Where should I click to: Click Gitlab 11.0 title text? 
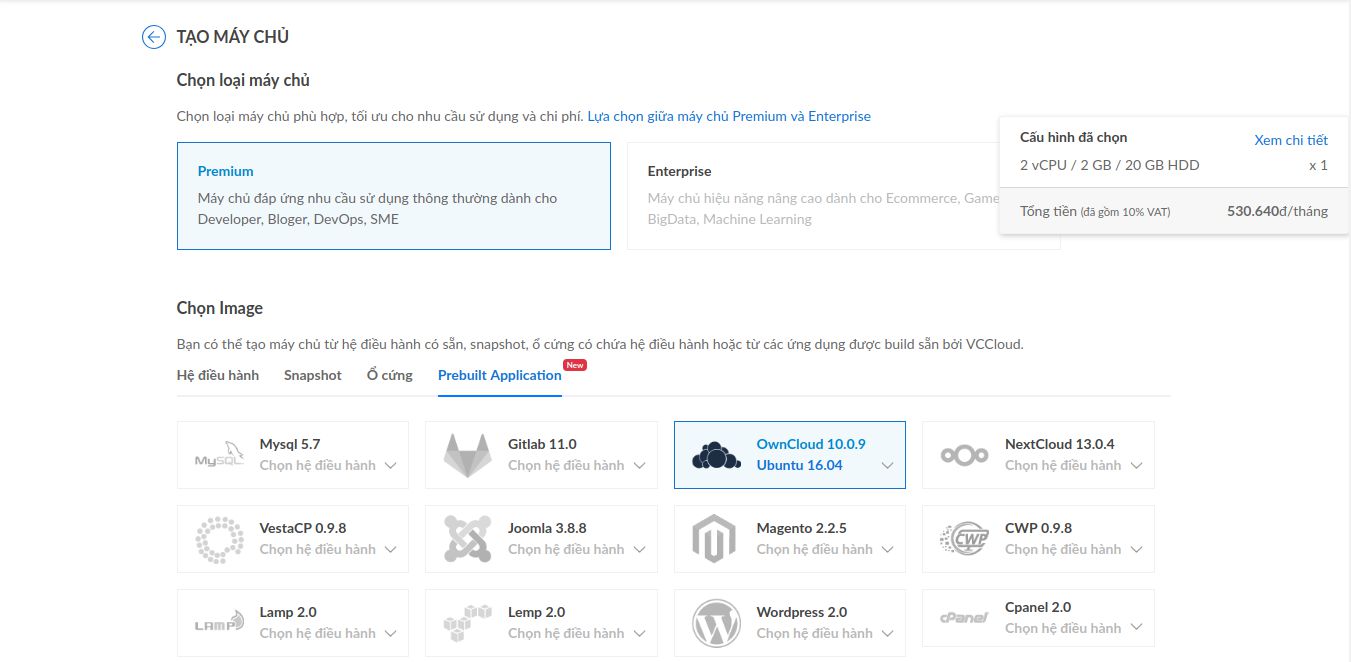(542, 444)
